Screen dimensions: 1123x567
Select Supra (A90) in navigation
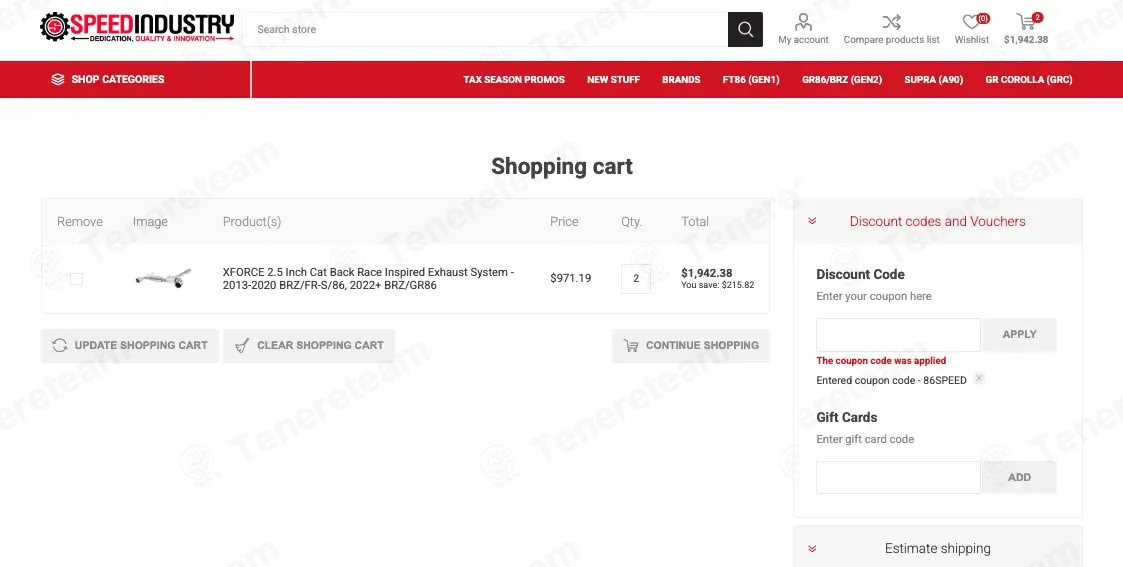tap(933, 79)
